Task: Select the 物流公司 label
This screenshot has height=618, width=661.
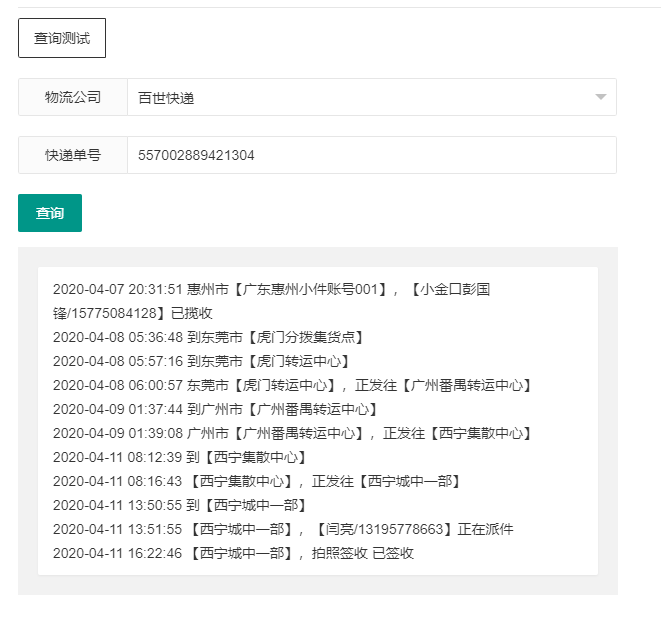Action: coord(73,97)
